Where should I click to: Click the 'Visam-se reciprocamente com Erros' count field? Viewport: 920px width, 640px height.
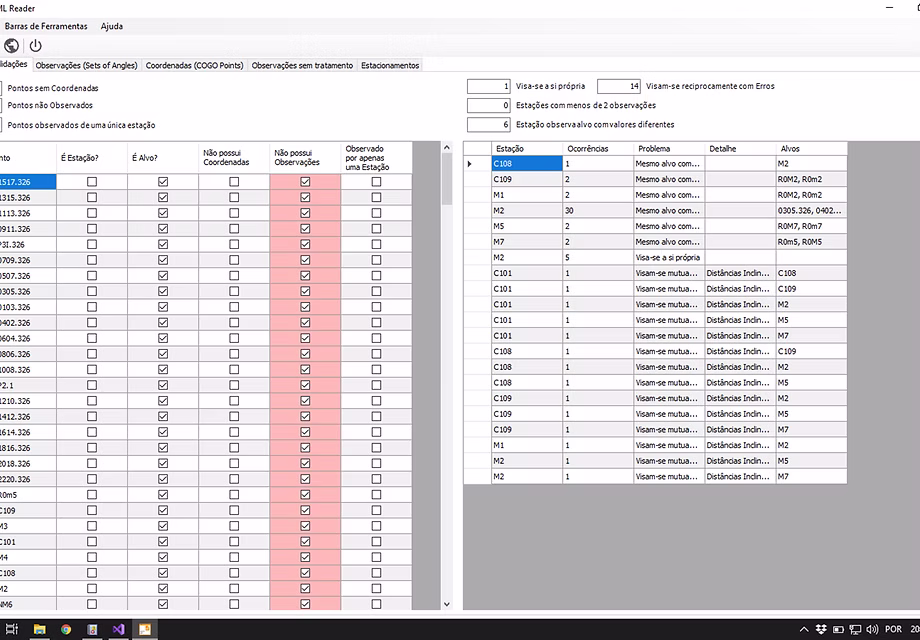click(618, 86)
